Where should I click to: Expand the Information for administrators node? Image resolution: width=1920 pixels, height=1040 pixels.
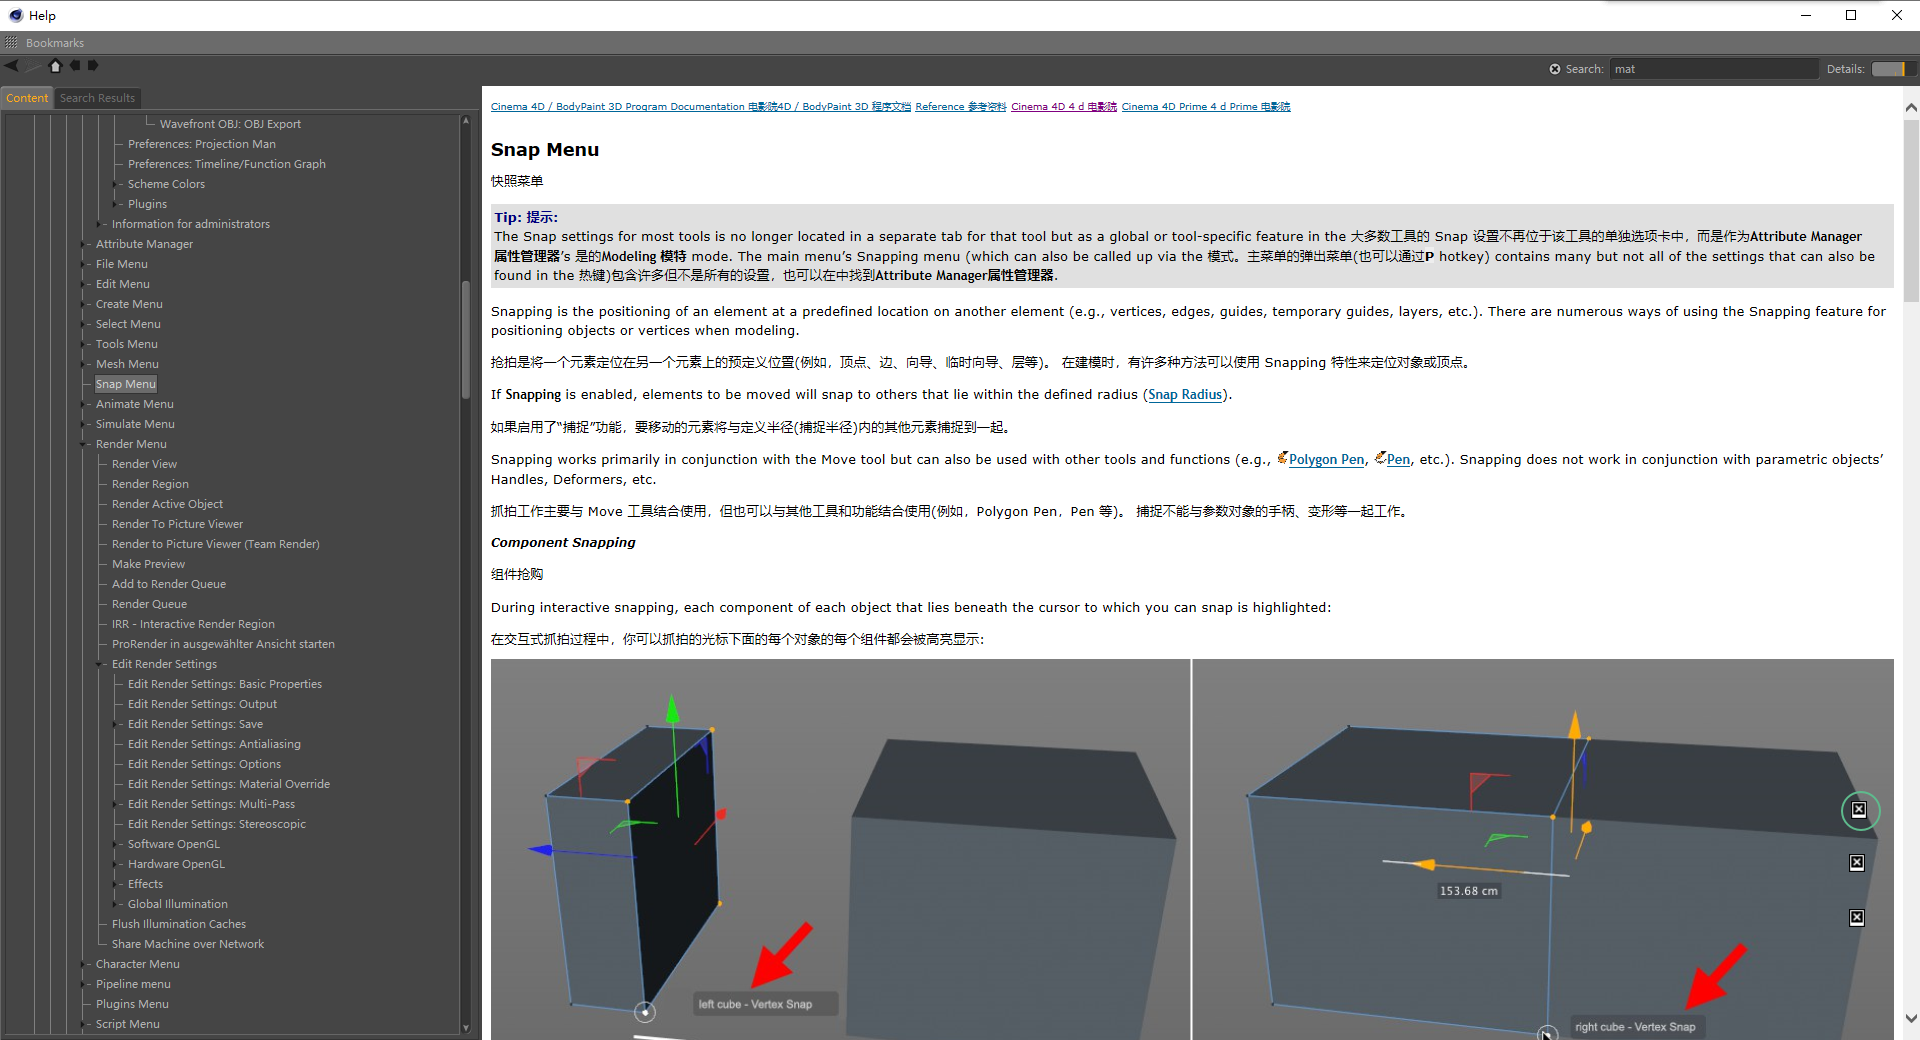[100, 224]
